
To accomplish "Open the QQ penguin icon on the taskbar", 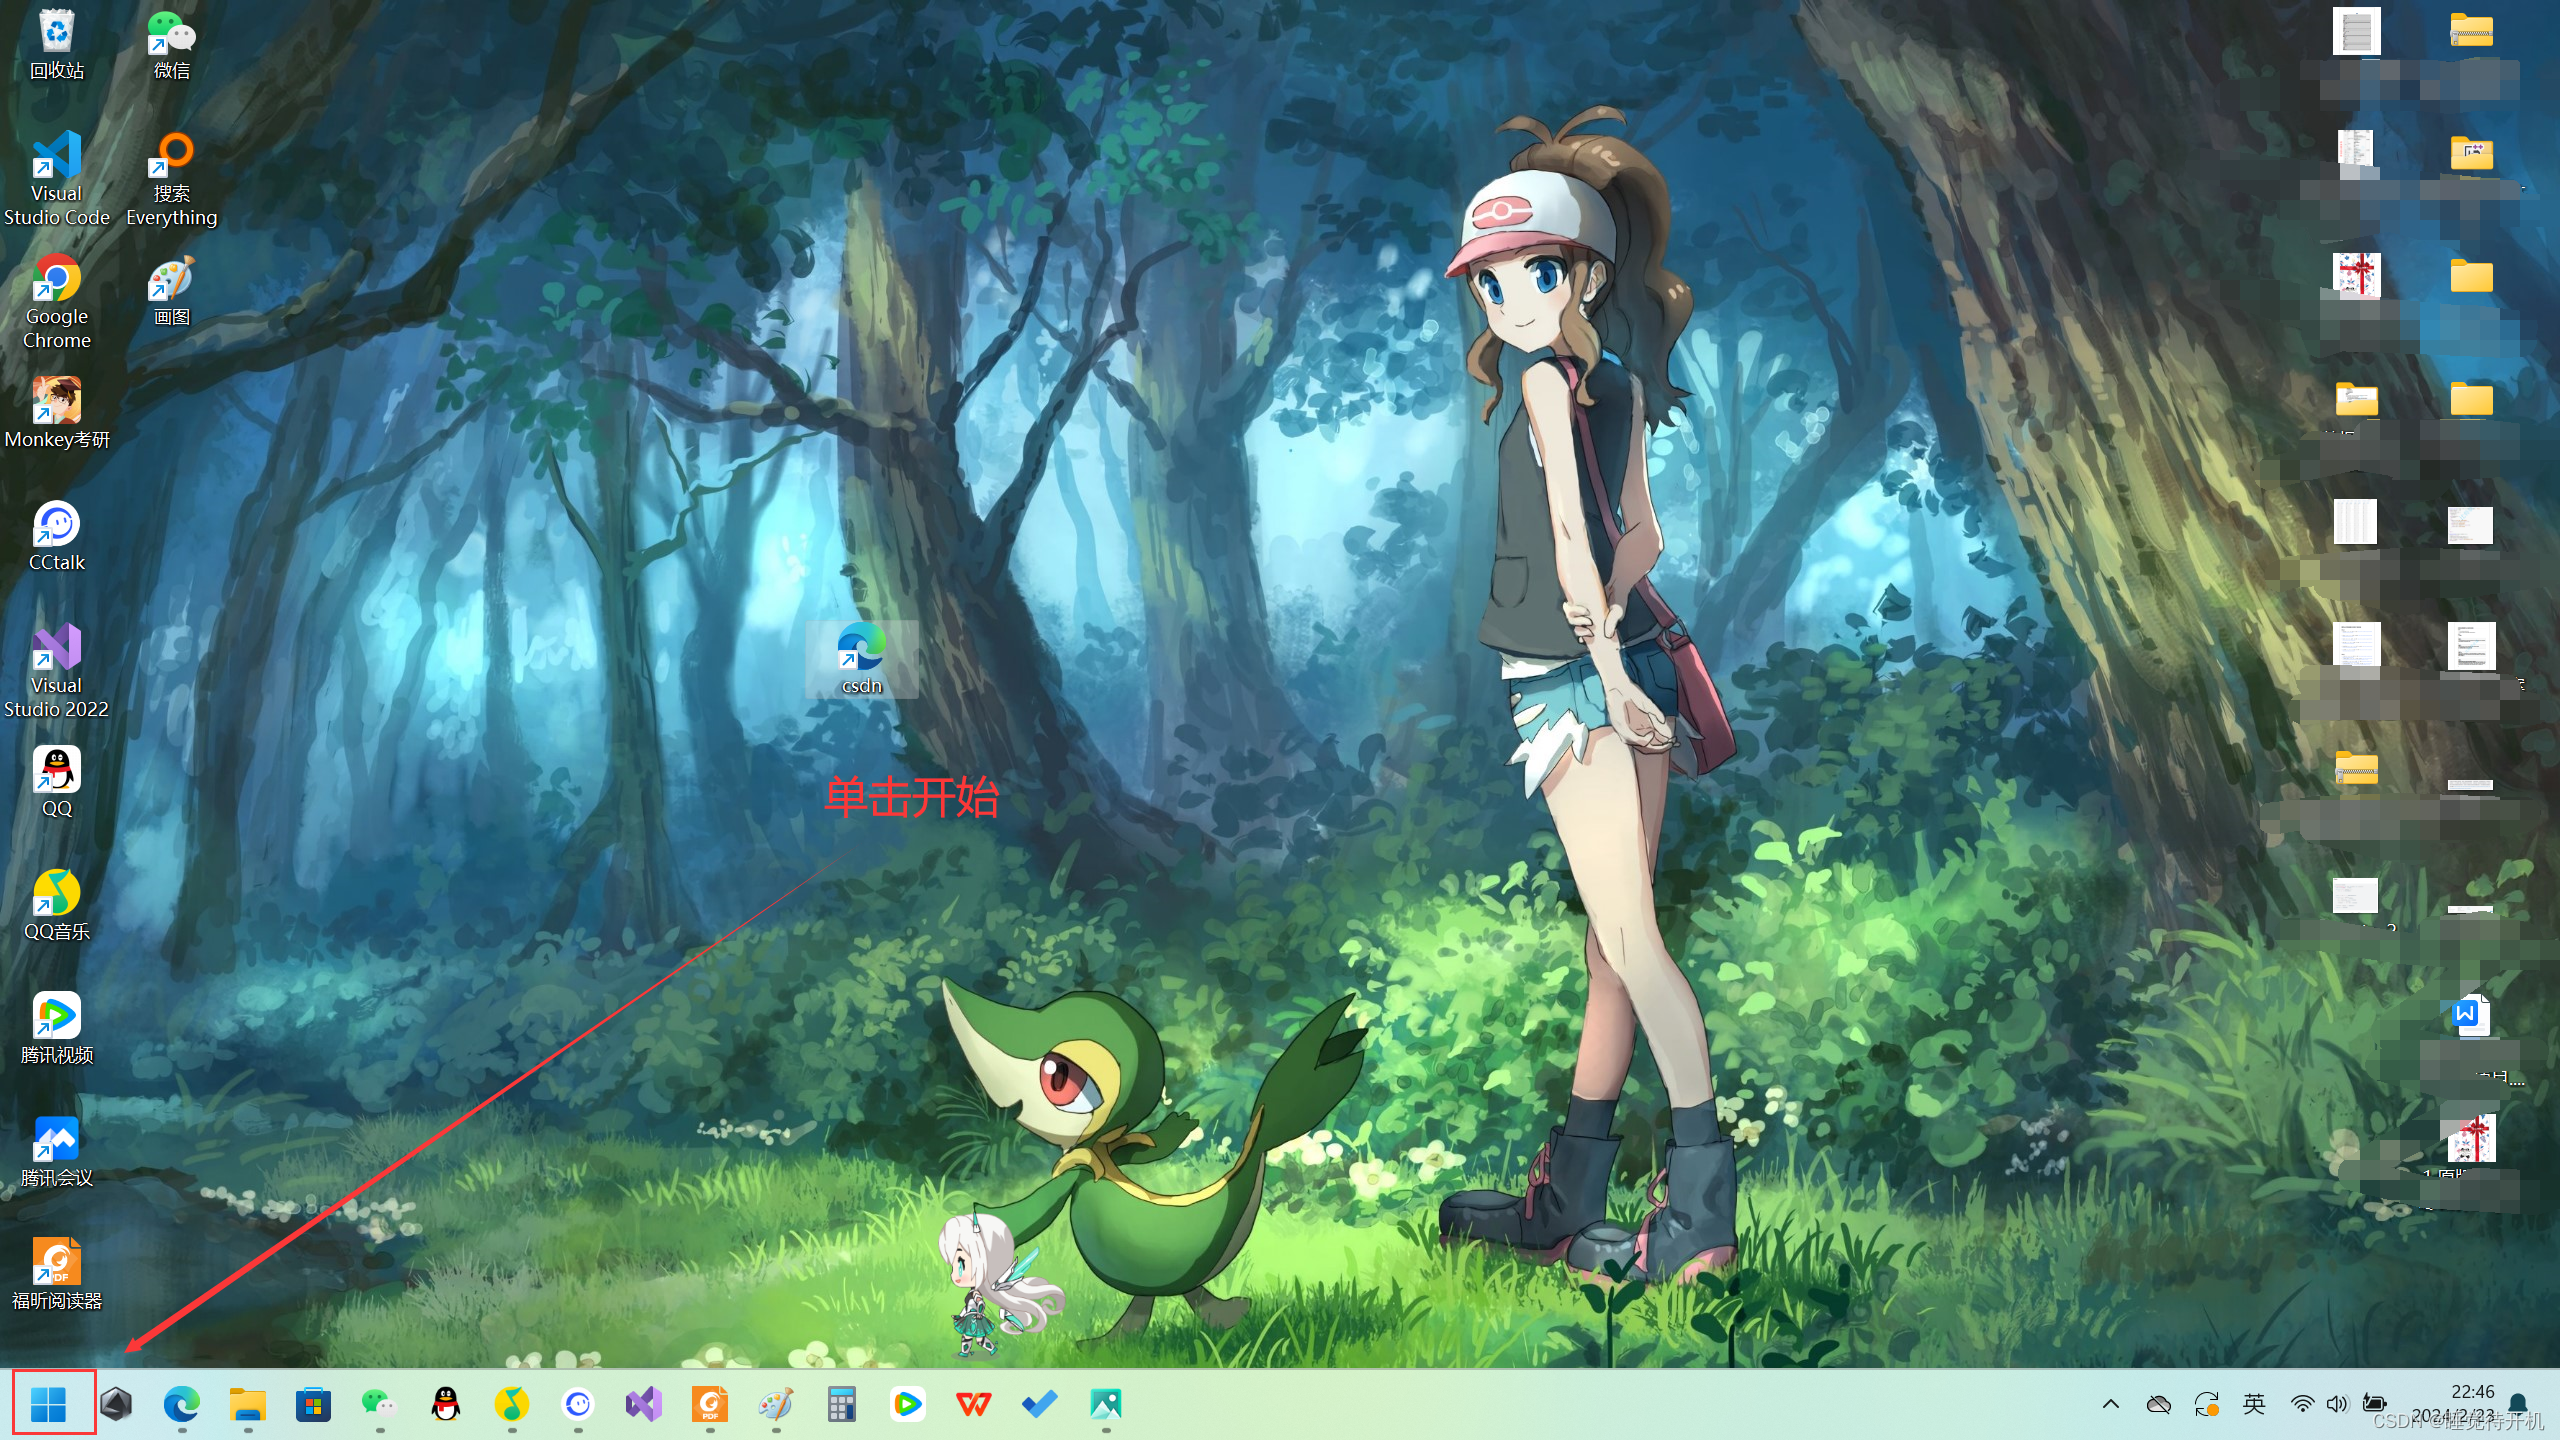I will pos(446,1404).
